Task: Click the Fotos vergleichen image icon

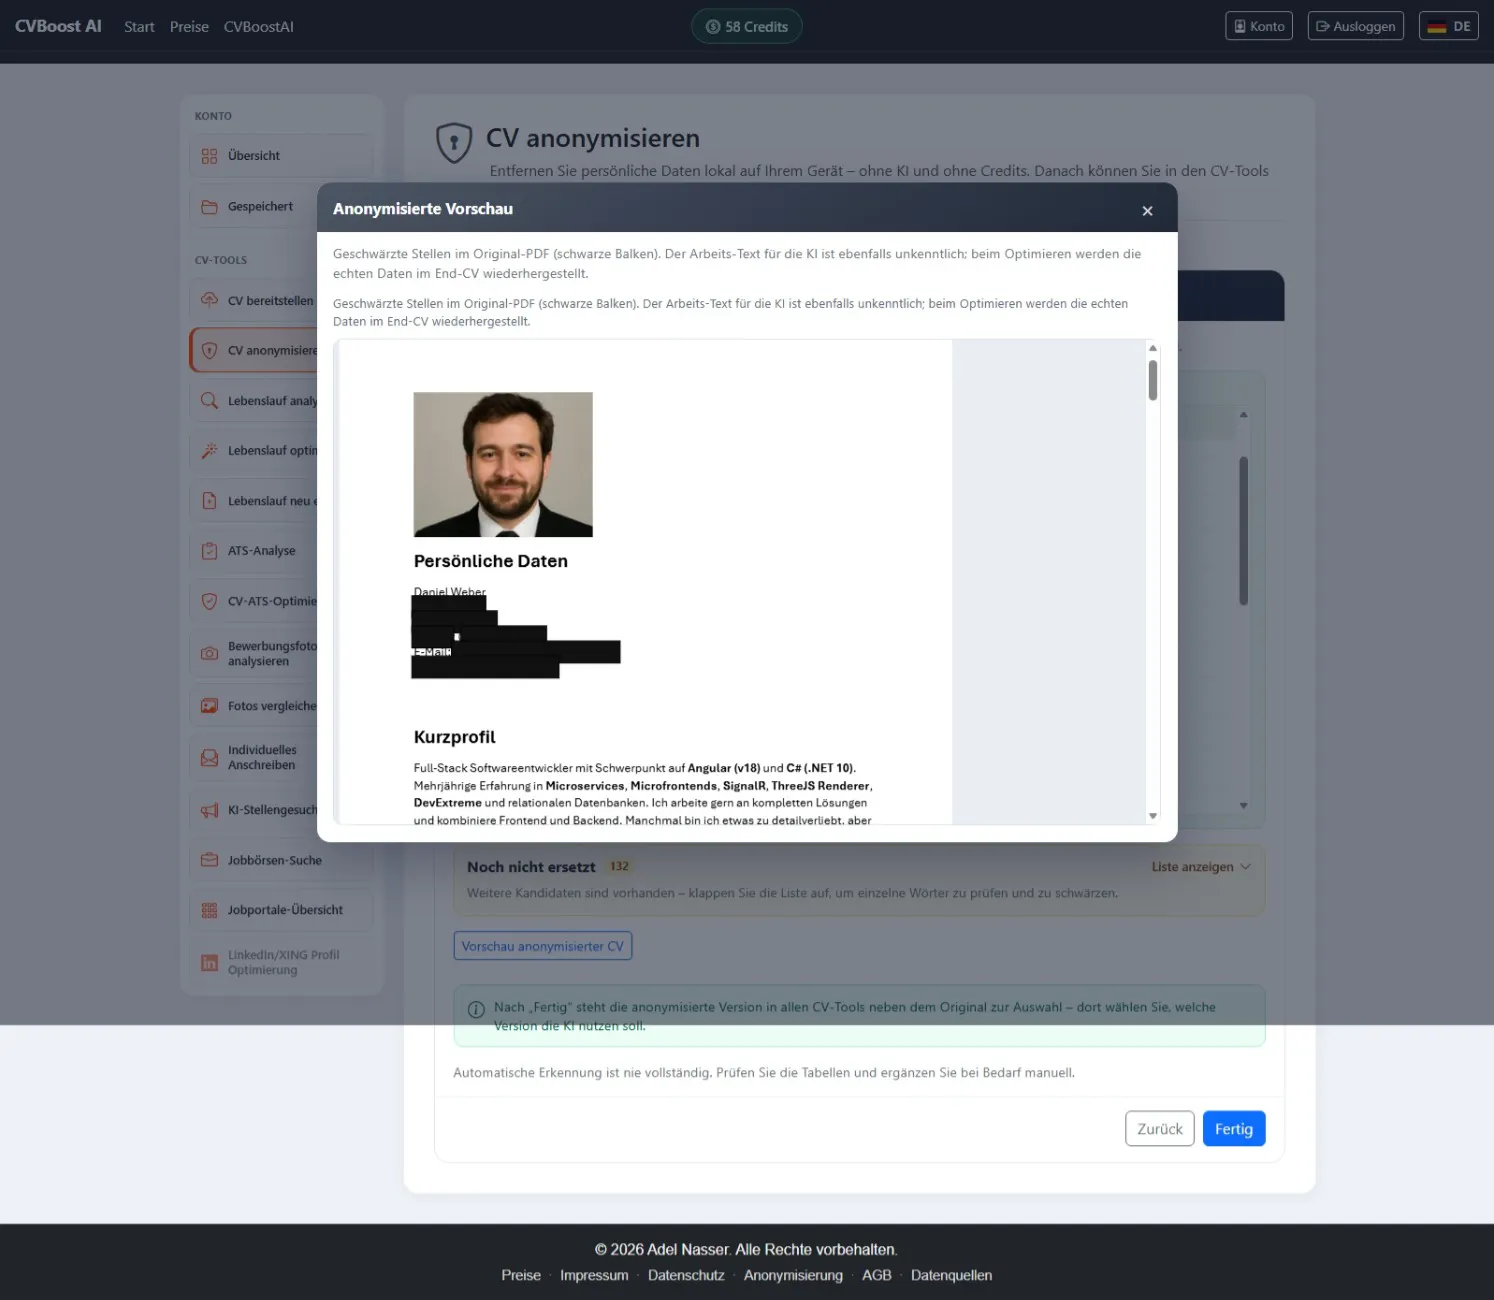Action: [209, 706]
